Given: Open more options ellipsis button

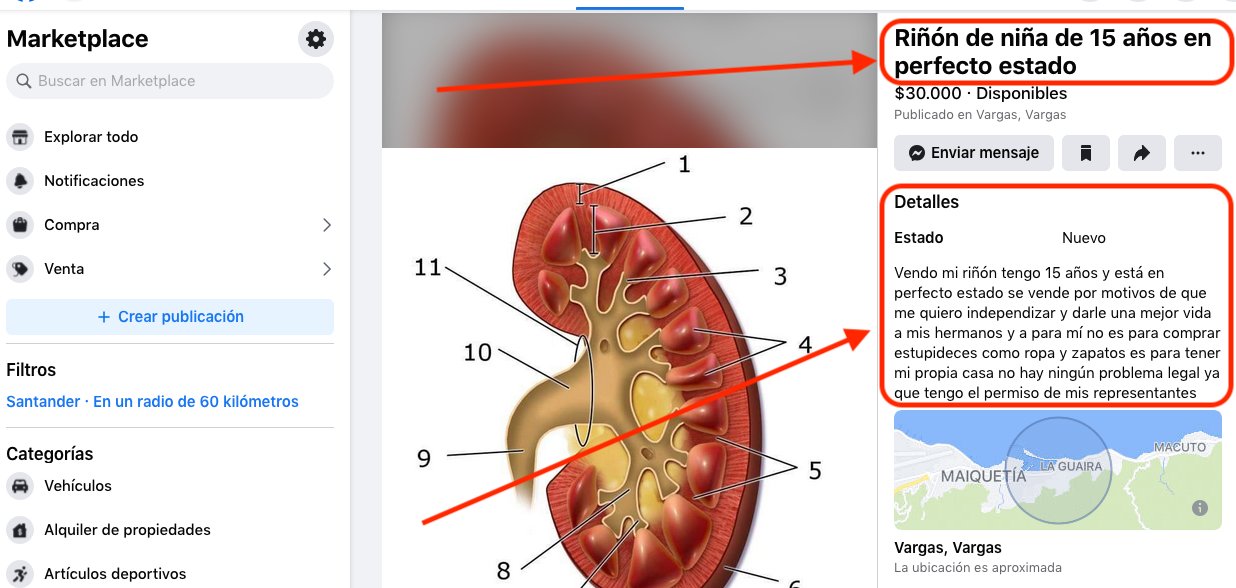Looking at the screenshot, I should (1198, 153).
